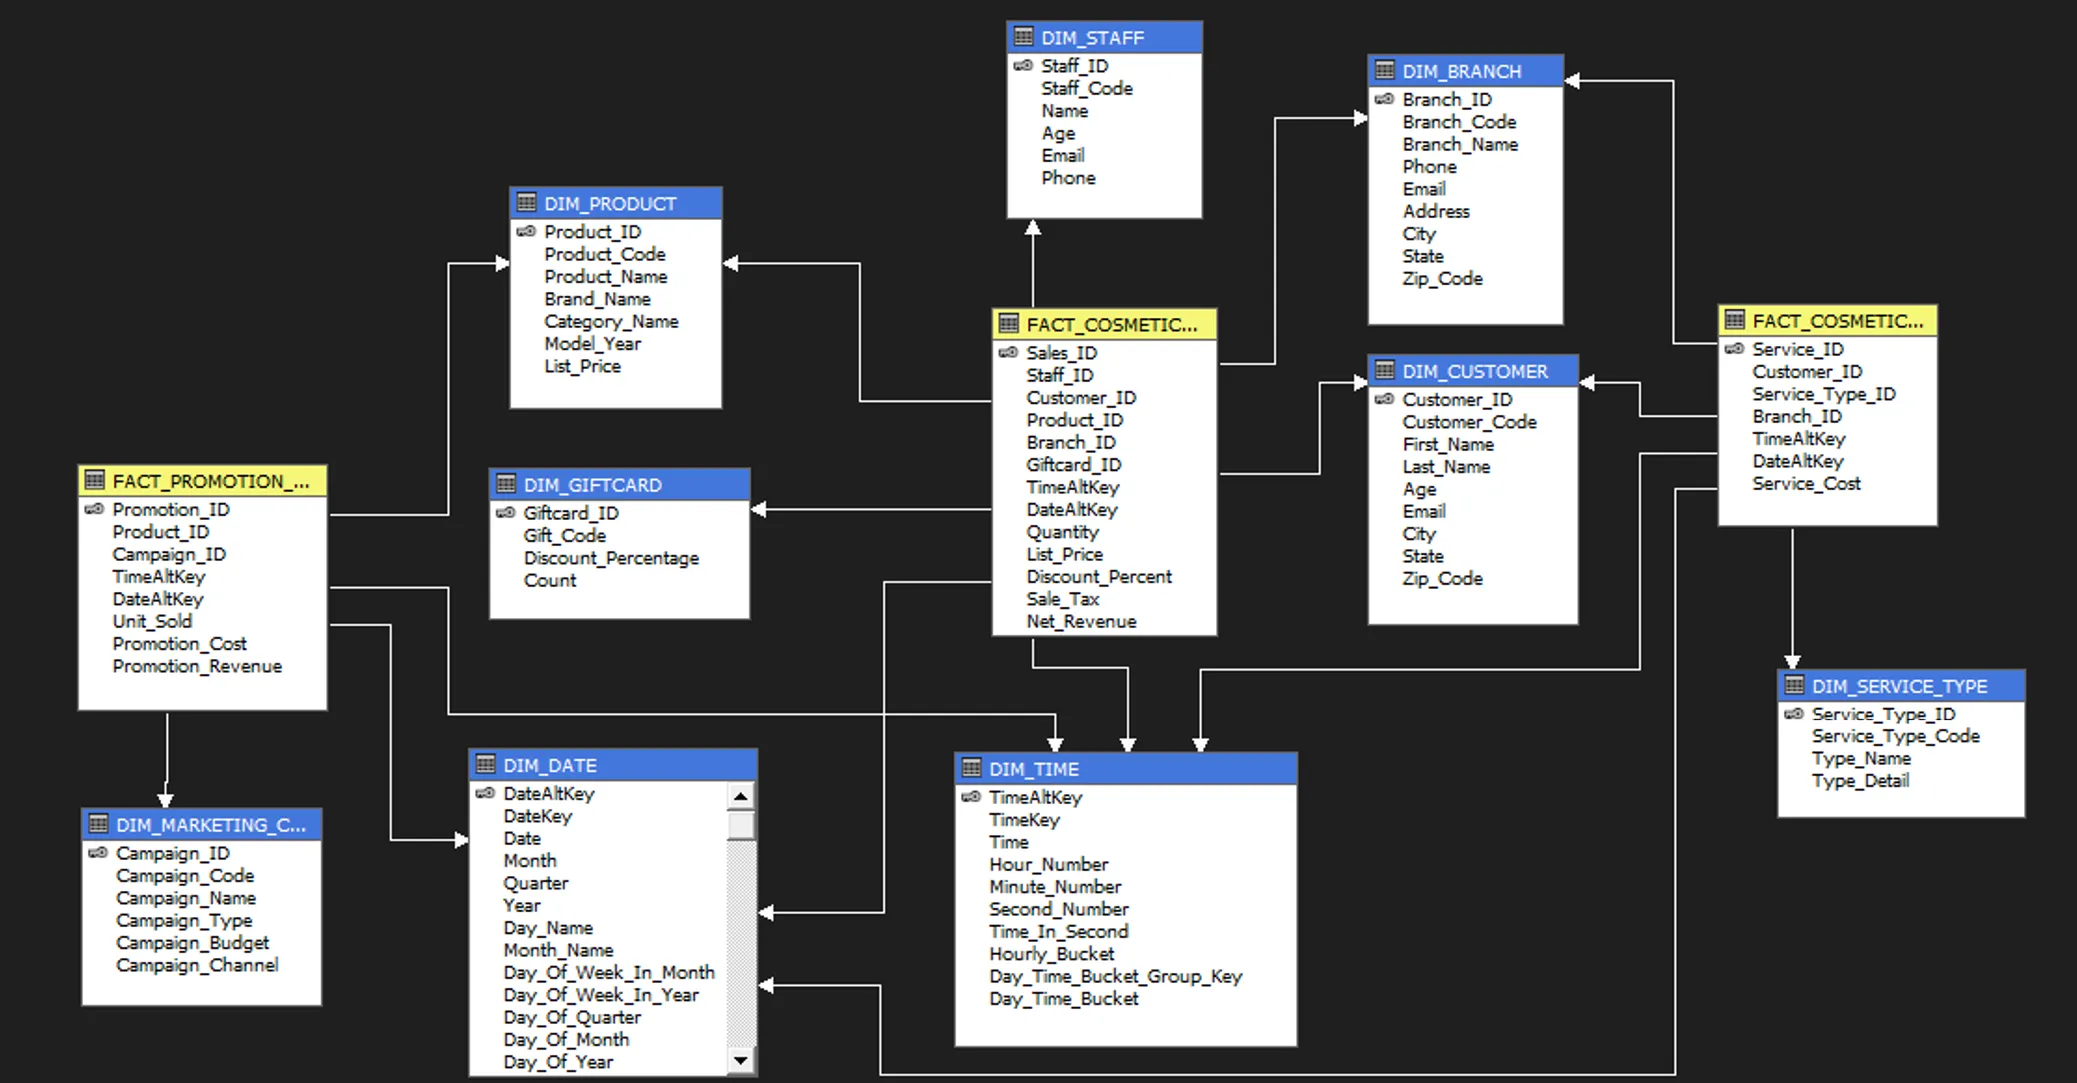Click the table icon in DIM_TIME header
The height and width of the screenshot is (1083, 2077).
tap(971, 767)
